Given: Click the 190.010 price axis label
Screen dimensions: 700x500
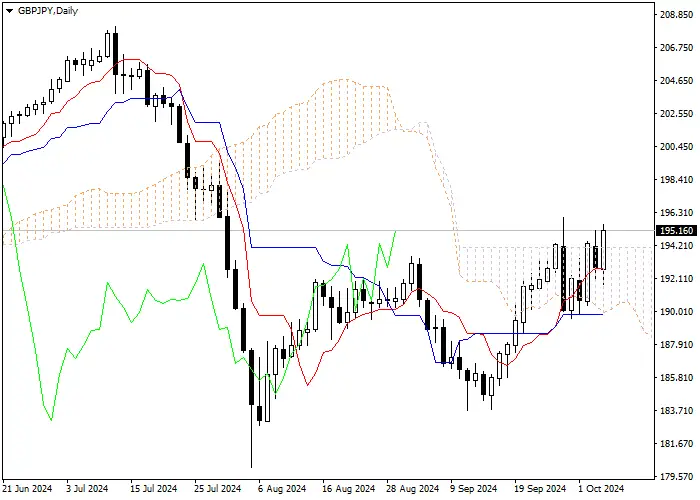Looking at the screenshot, I should (676, 312).
